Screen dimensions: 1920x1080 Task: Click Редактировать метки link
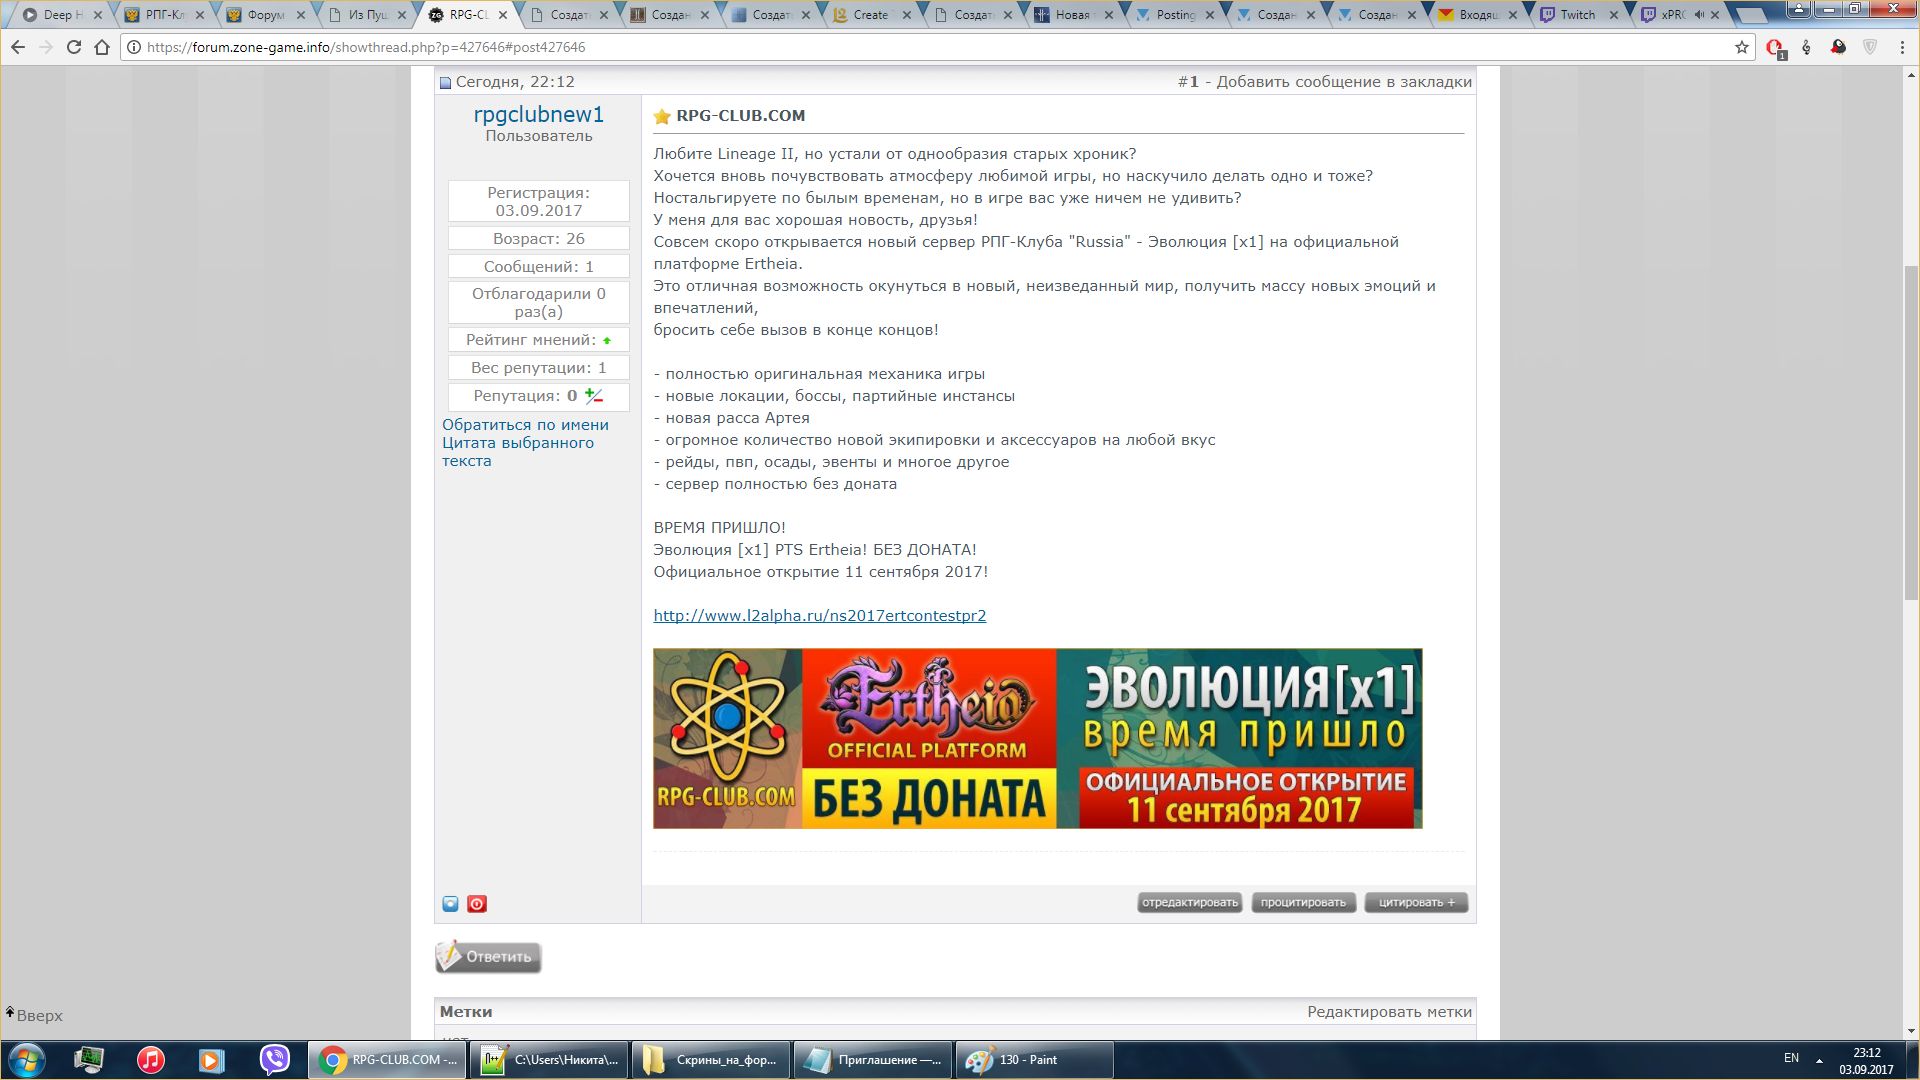coord(1389,1012)
